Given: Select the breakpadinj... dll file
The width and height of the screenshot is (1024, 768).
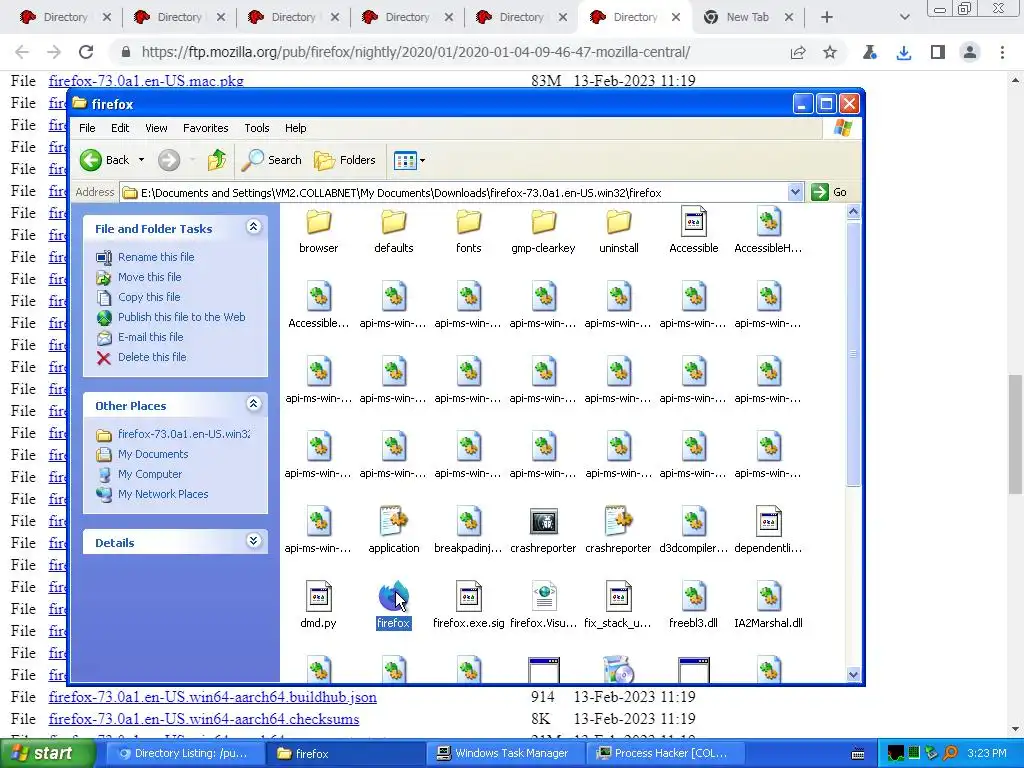Looking at the screenshot, I should [x=468, y=520].
